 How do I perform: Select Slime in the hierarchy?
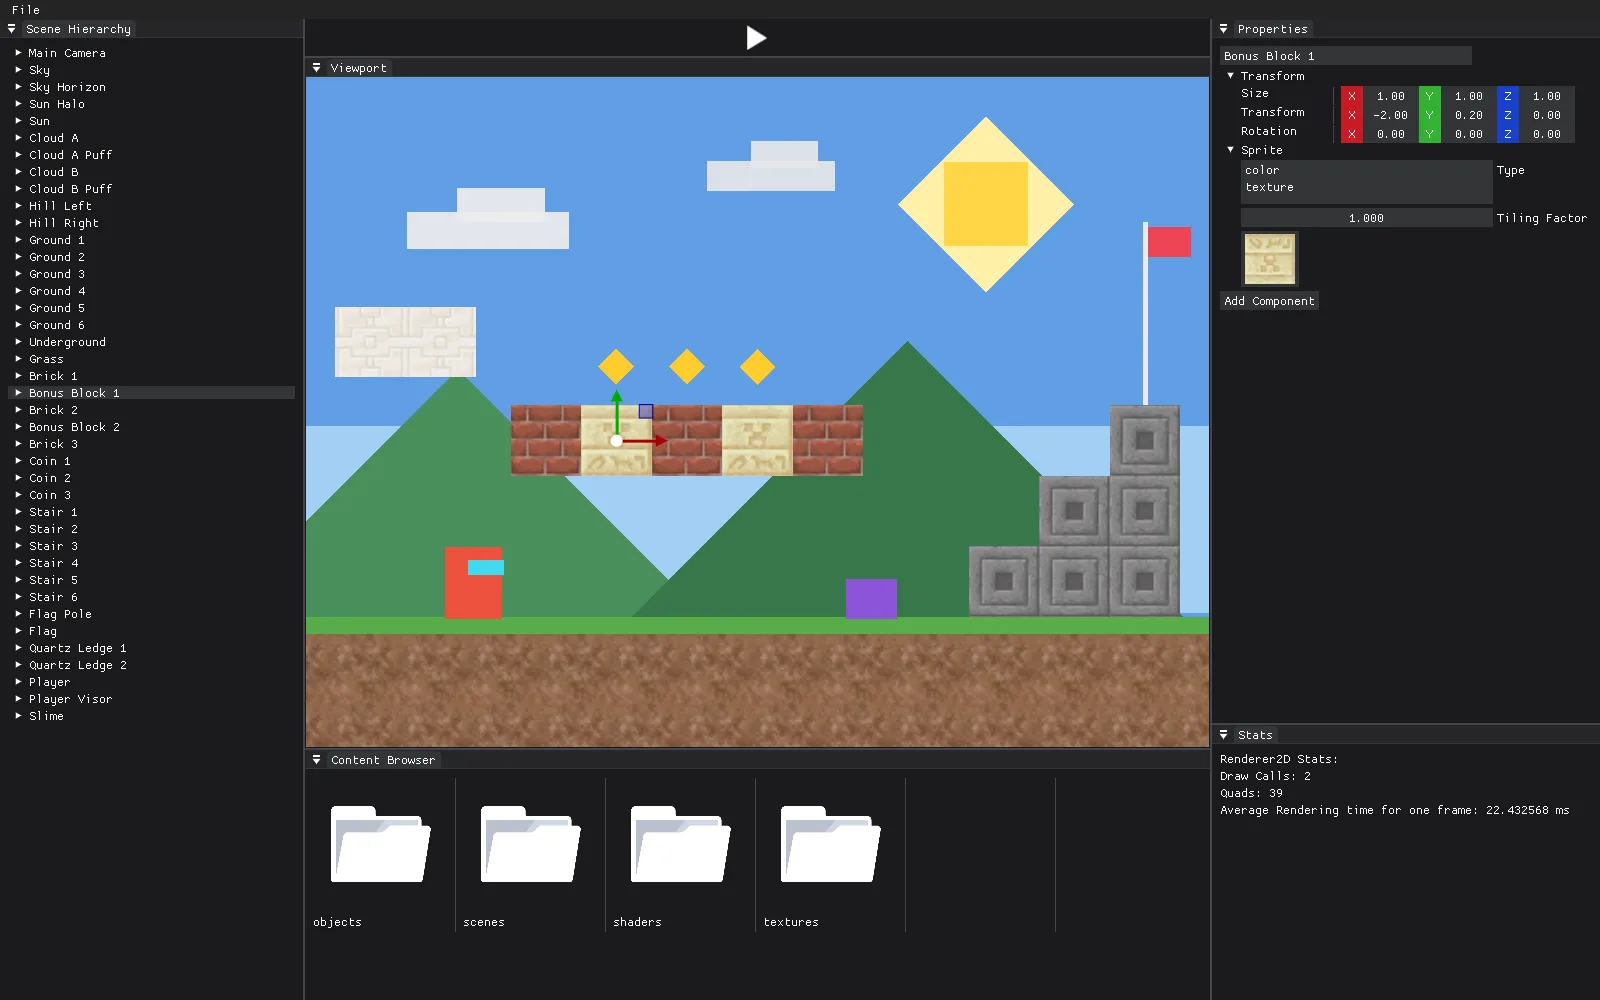[46, 716]
